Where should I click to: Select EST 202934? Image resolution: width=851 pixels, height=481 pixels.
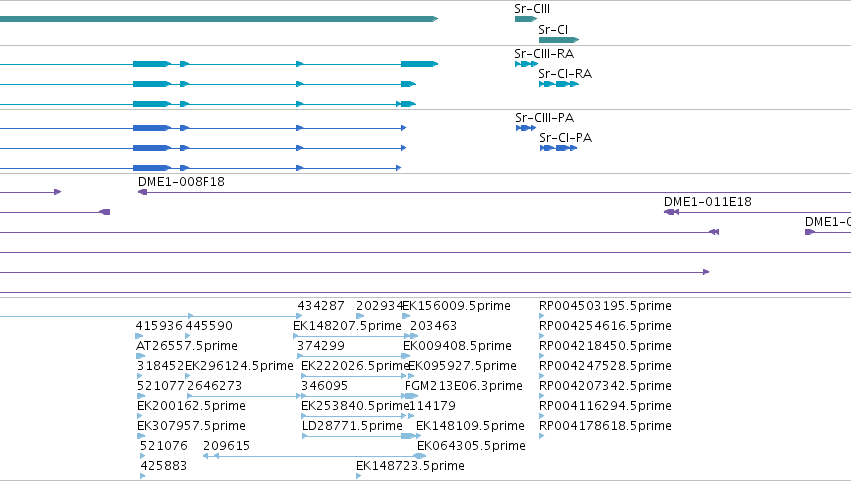click(379, 306)
